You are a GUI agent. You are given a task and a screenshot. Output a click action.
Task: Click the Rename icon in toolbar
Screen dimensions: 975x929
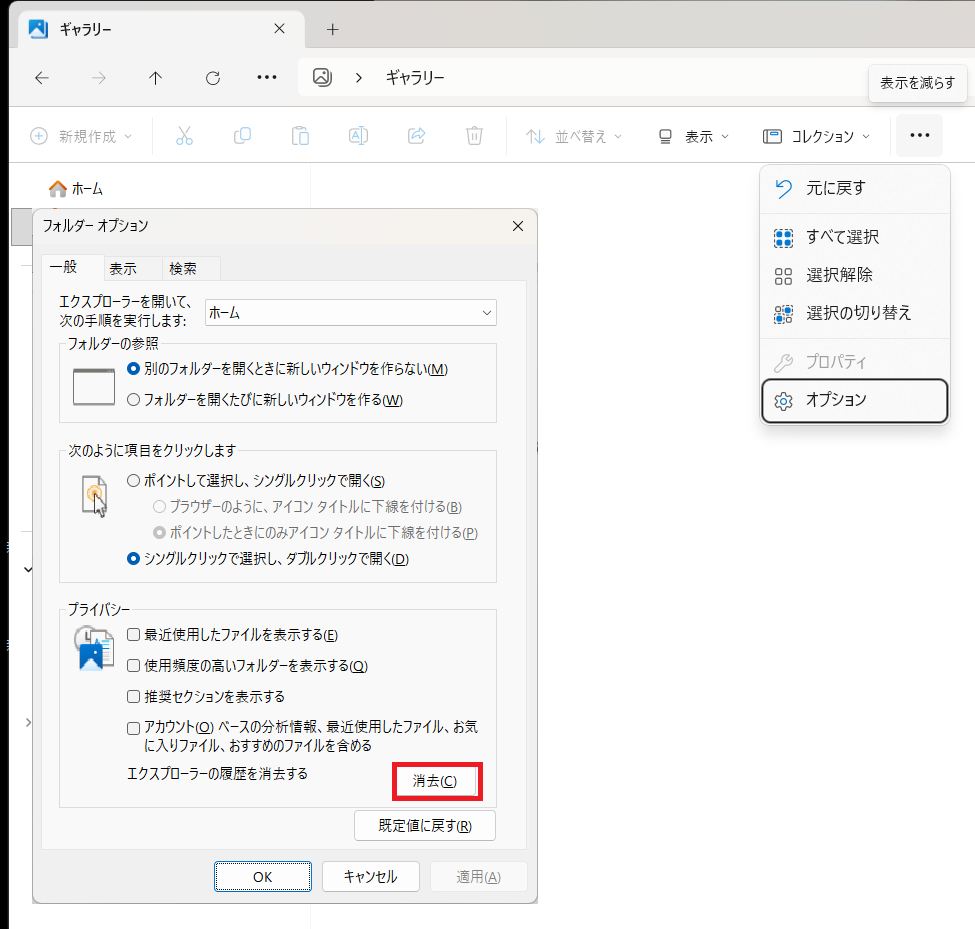click(x=358, y=136)
